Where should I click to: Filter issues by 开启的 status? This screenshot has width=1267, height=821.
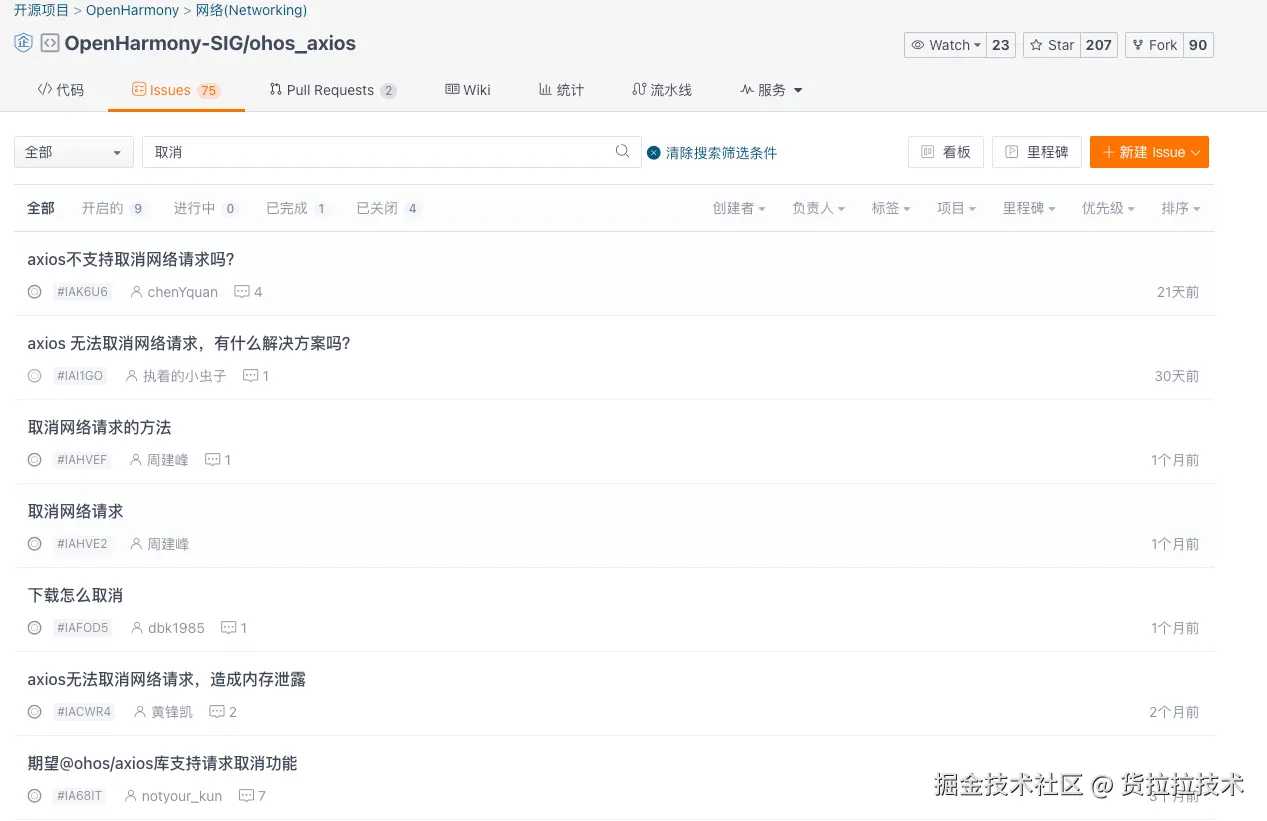point(114,208)
